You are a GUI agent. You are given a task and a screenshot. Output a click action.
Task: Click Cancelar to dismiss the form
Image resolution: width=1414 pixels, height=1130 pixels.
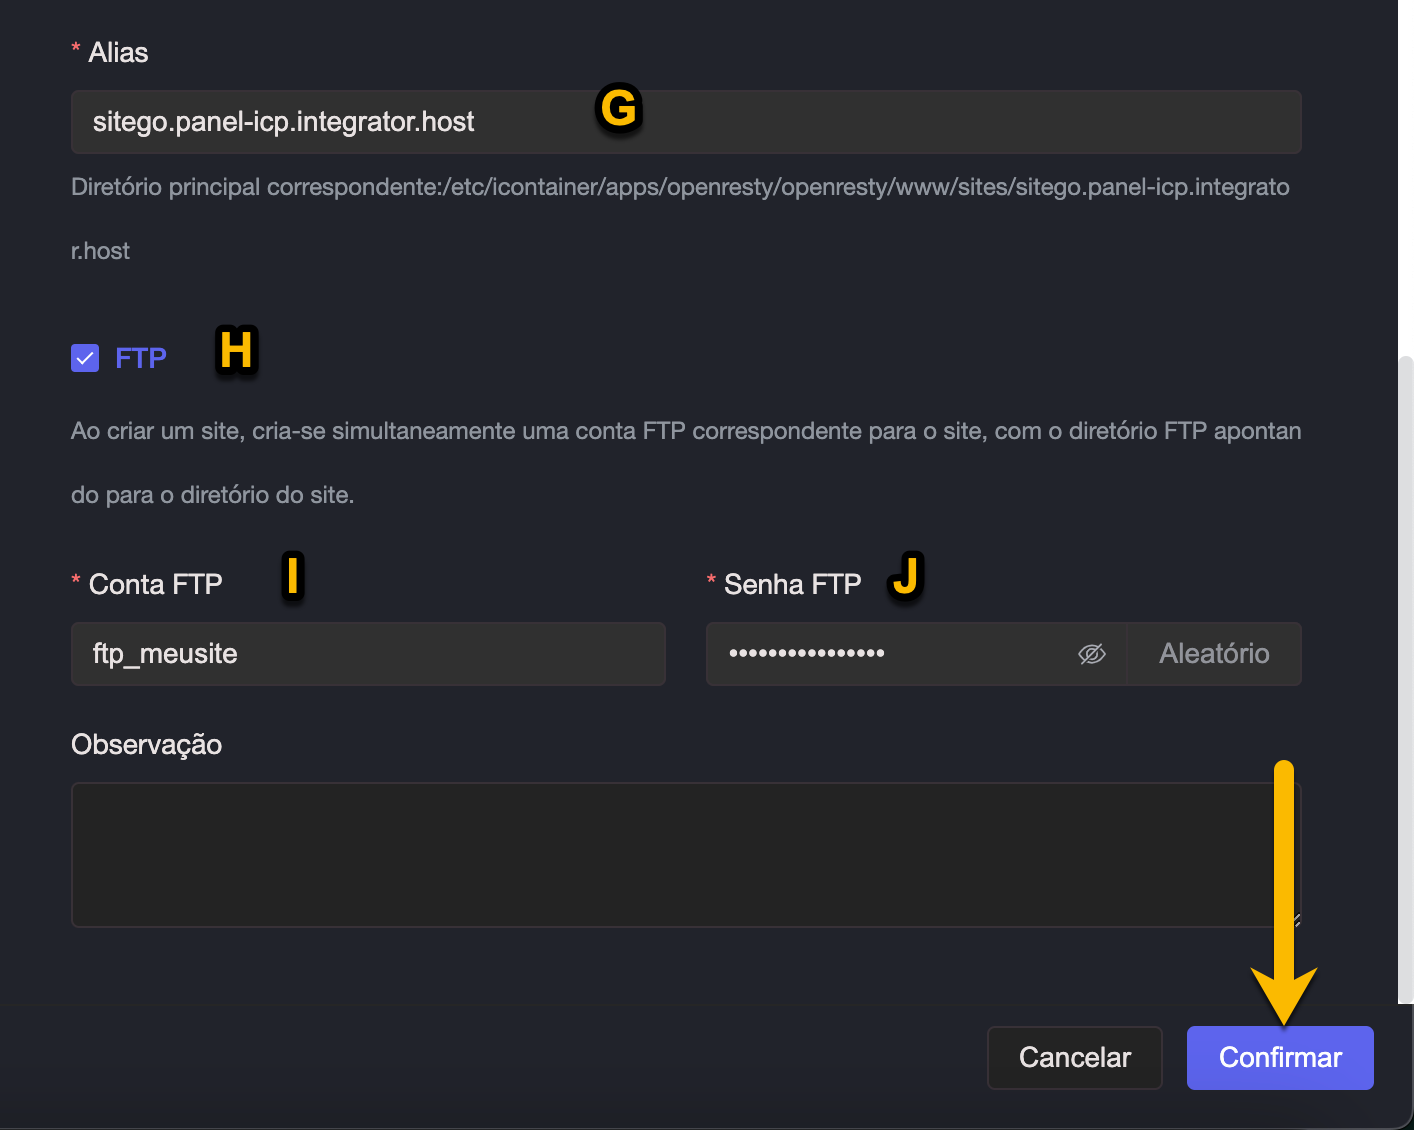1074,1057
